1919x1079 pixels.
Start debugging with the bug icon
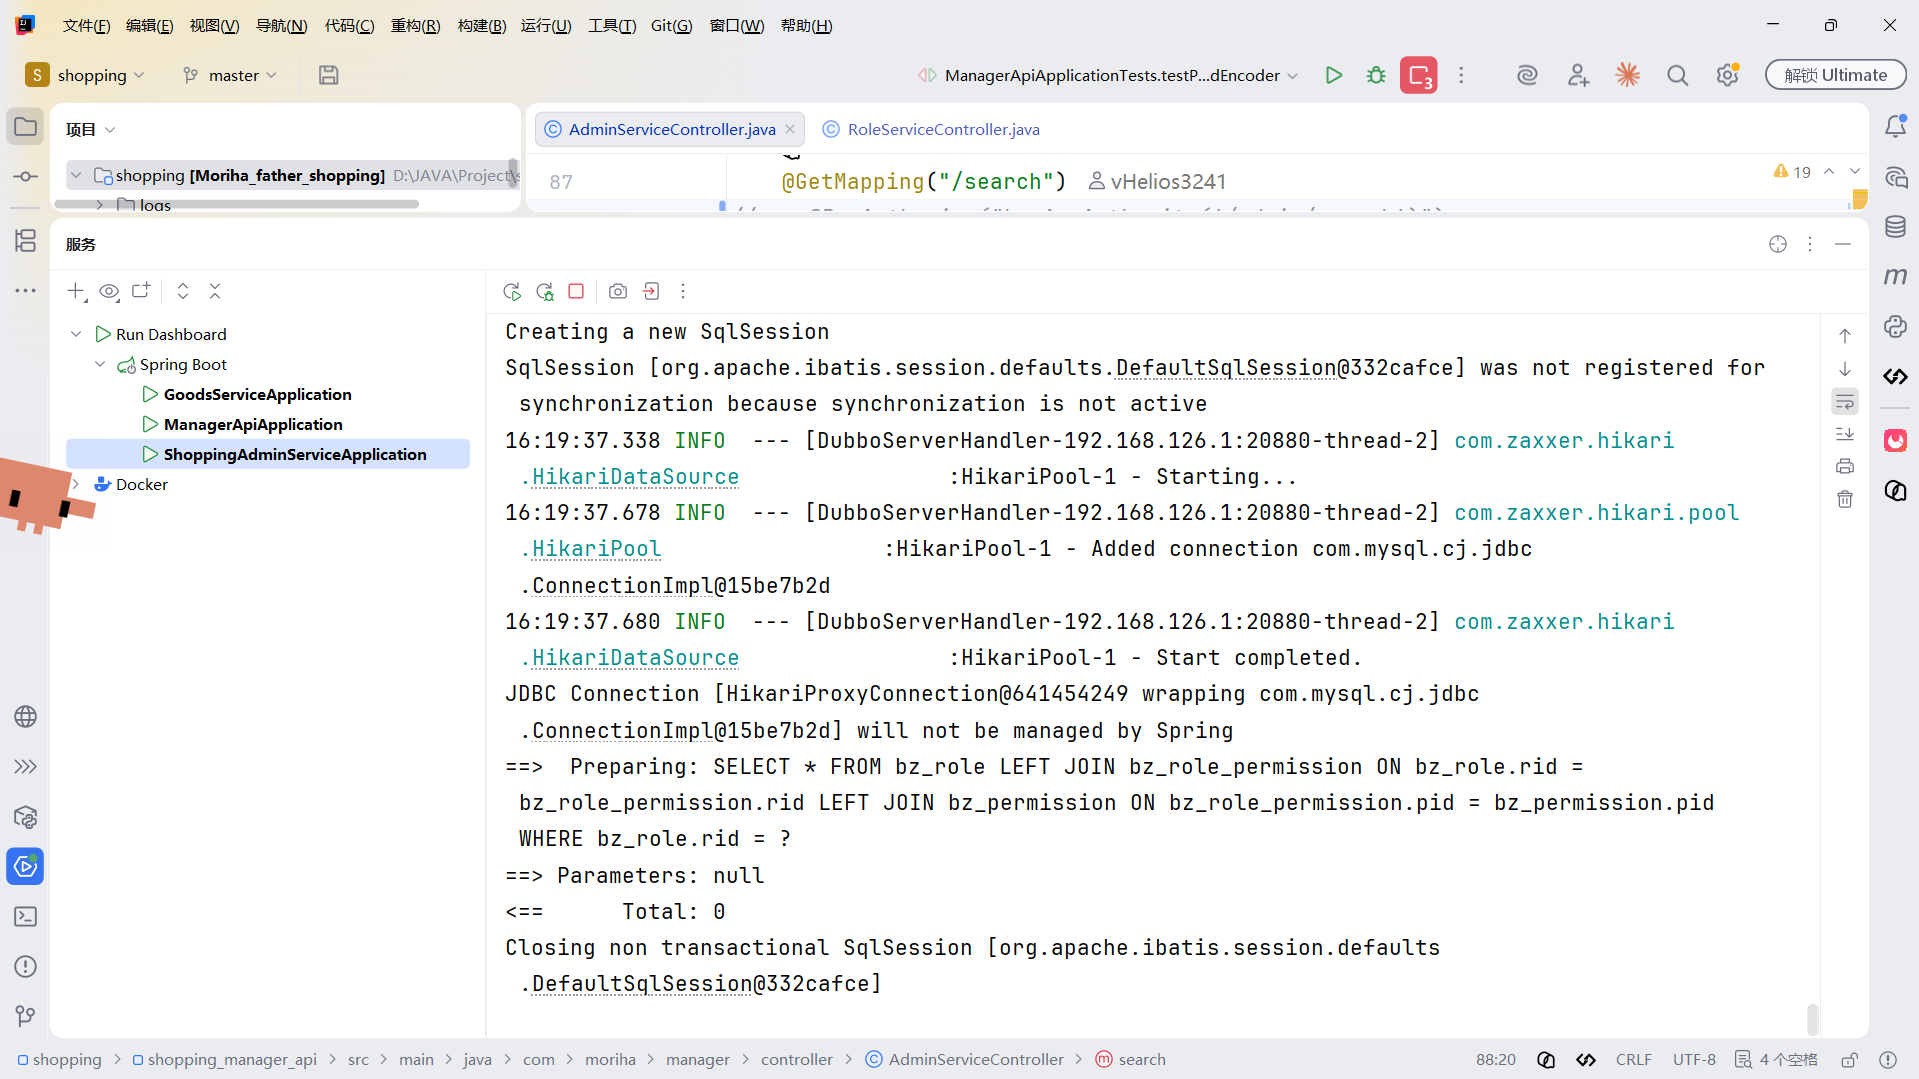point(1376,75)
